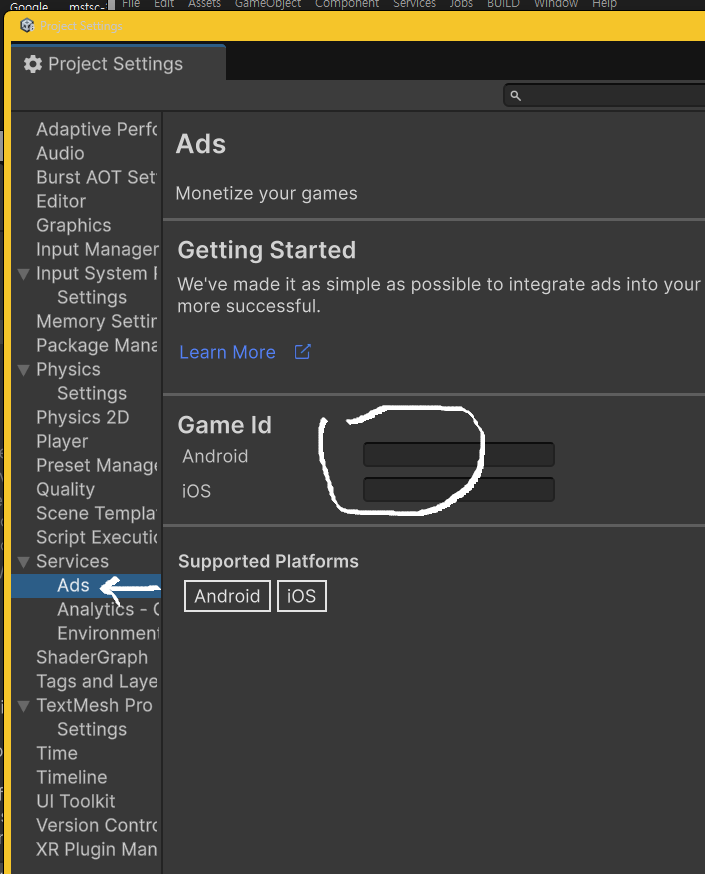The height and width of the screenshot is (874, 705).
Task: Click the Unity logo in title bar
Action: [27, 26]
